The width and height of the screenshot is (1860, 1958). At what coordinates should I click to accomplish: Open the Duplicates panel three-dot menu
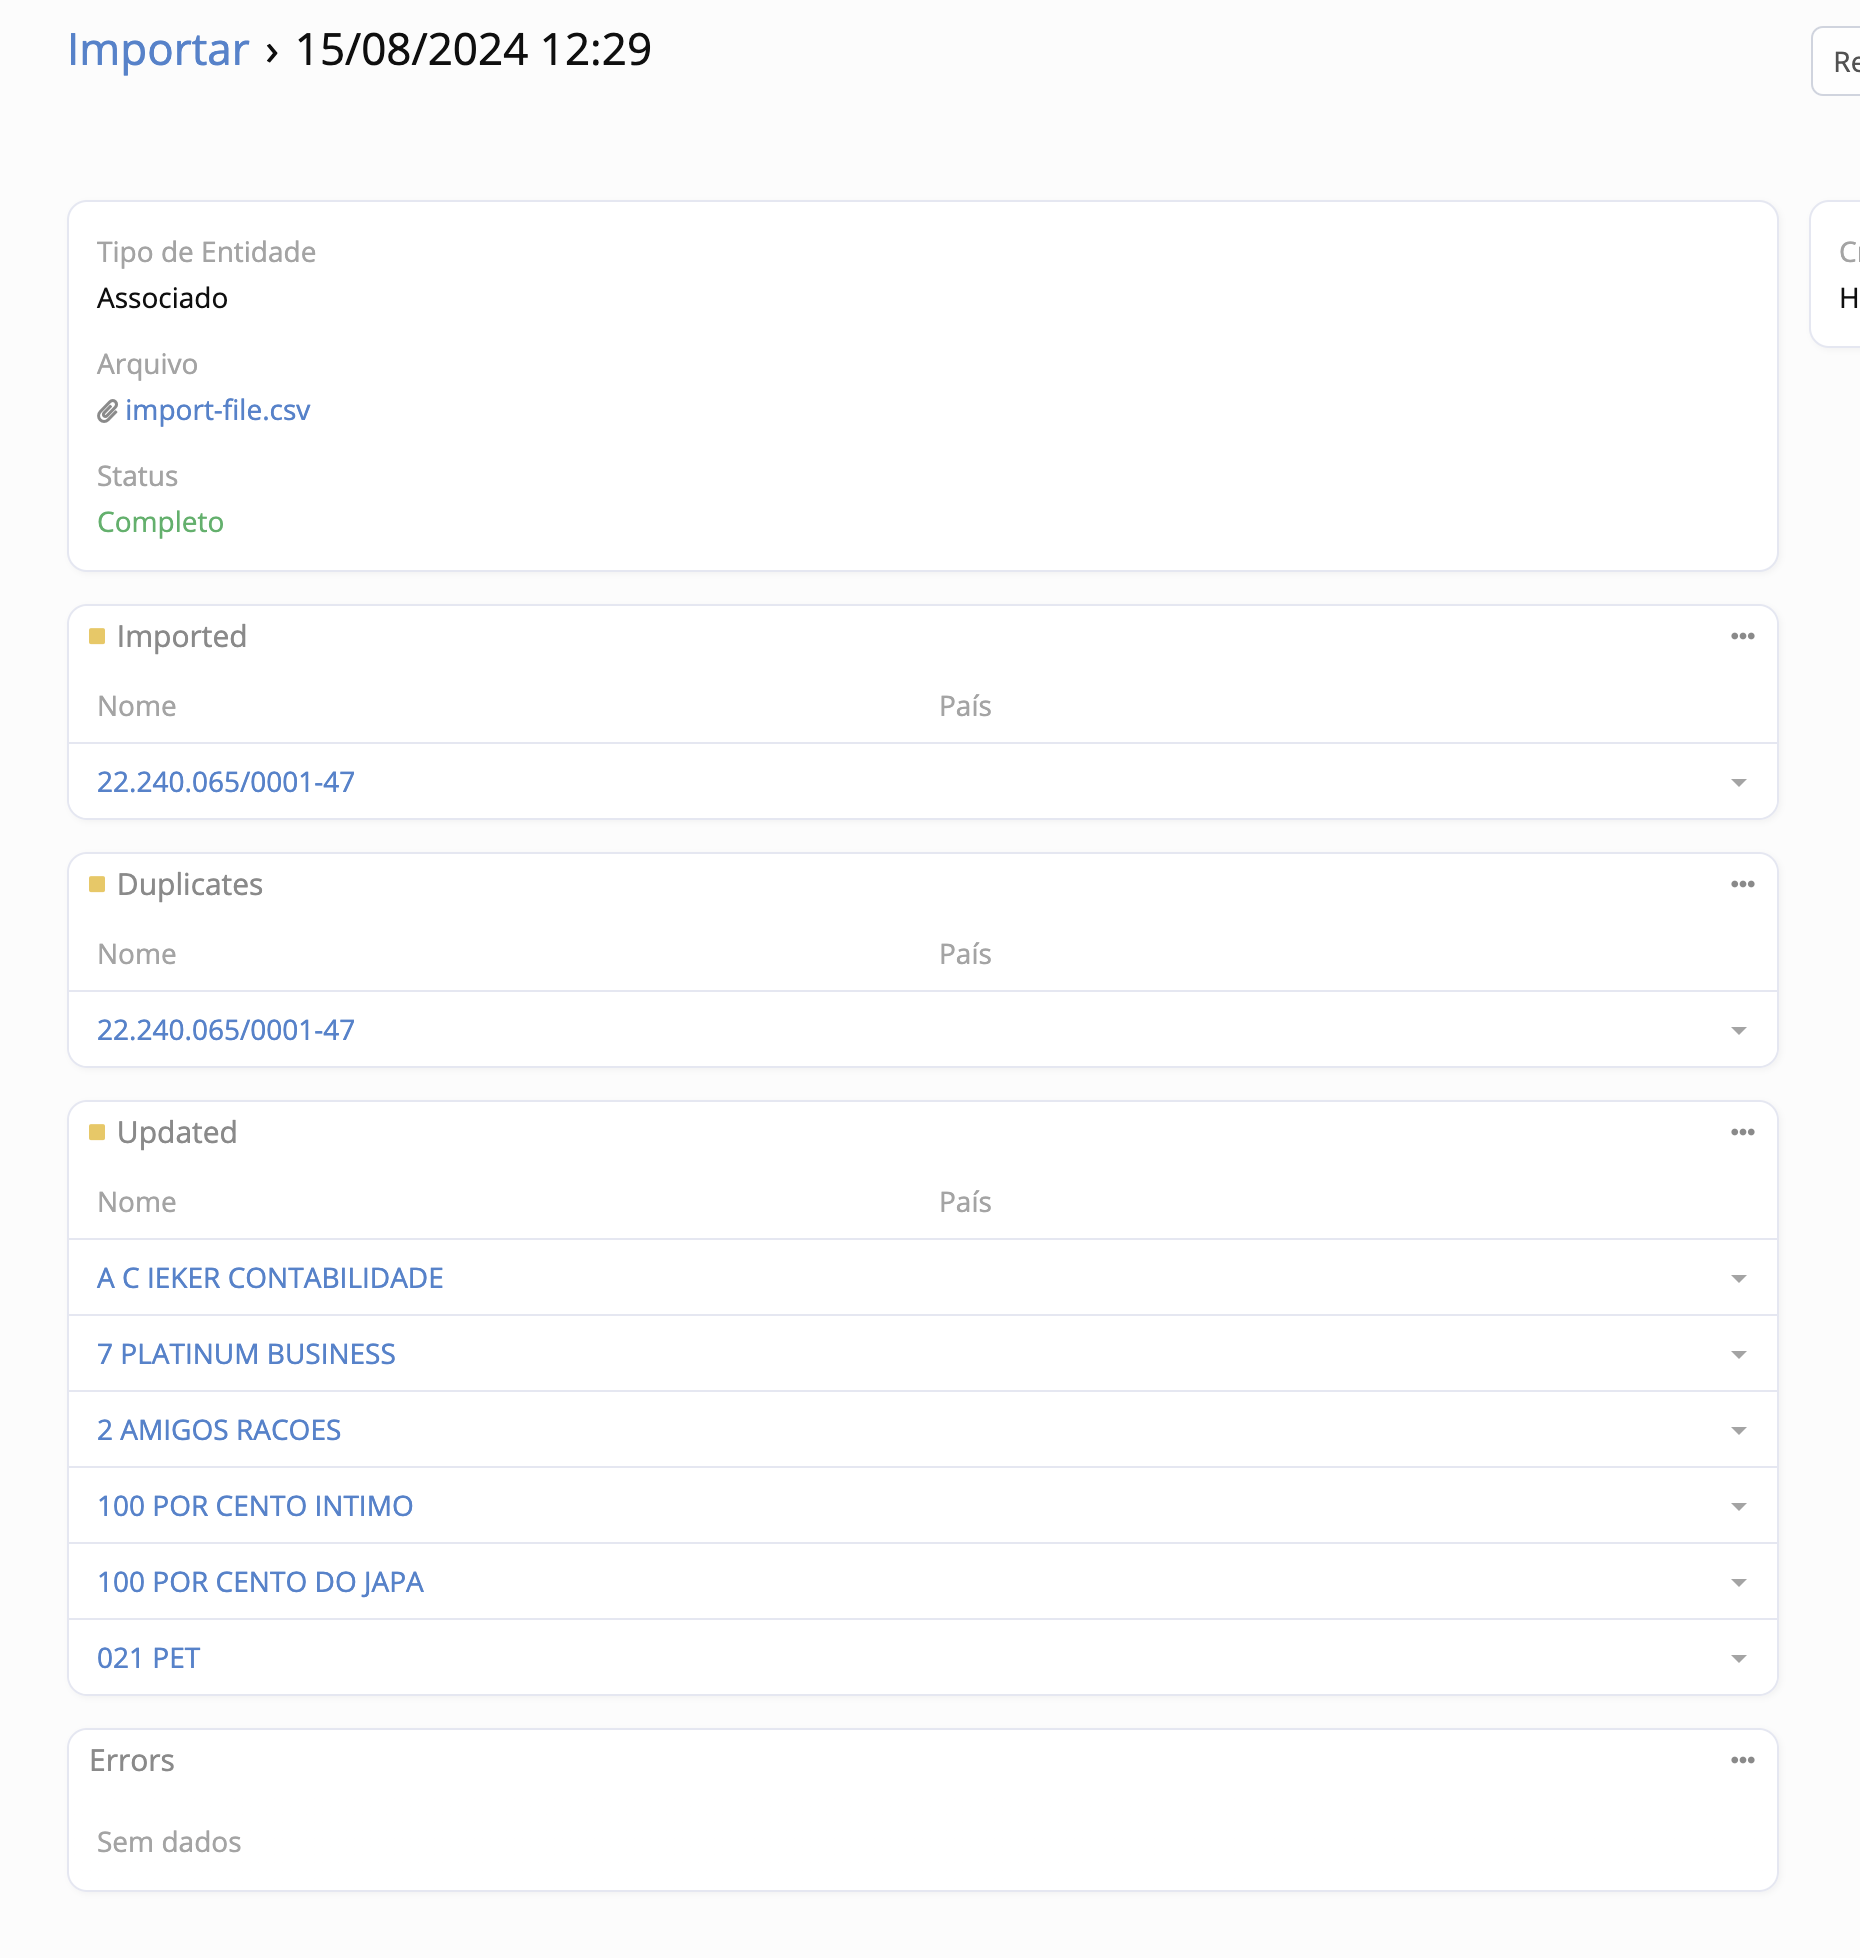pyautogui.click(x=1742, y=884)
